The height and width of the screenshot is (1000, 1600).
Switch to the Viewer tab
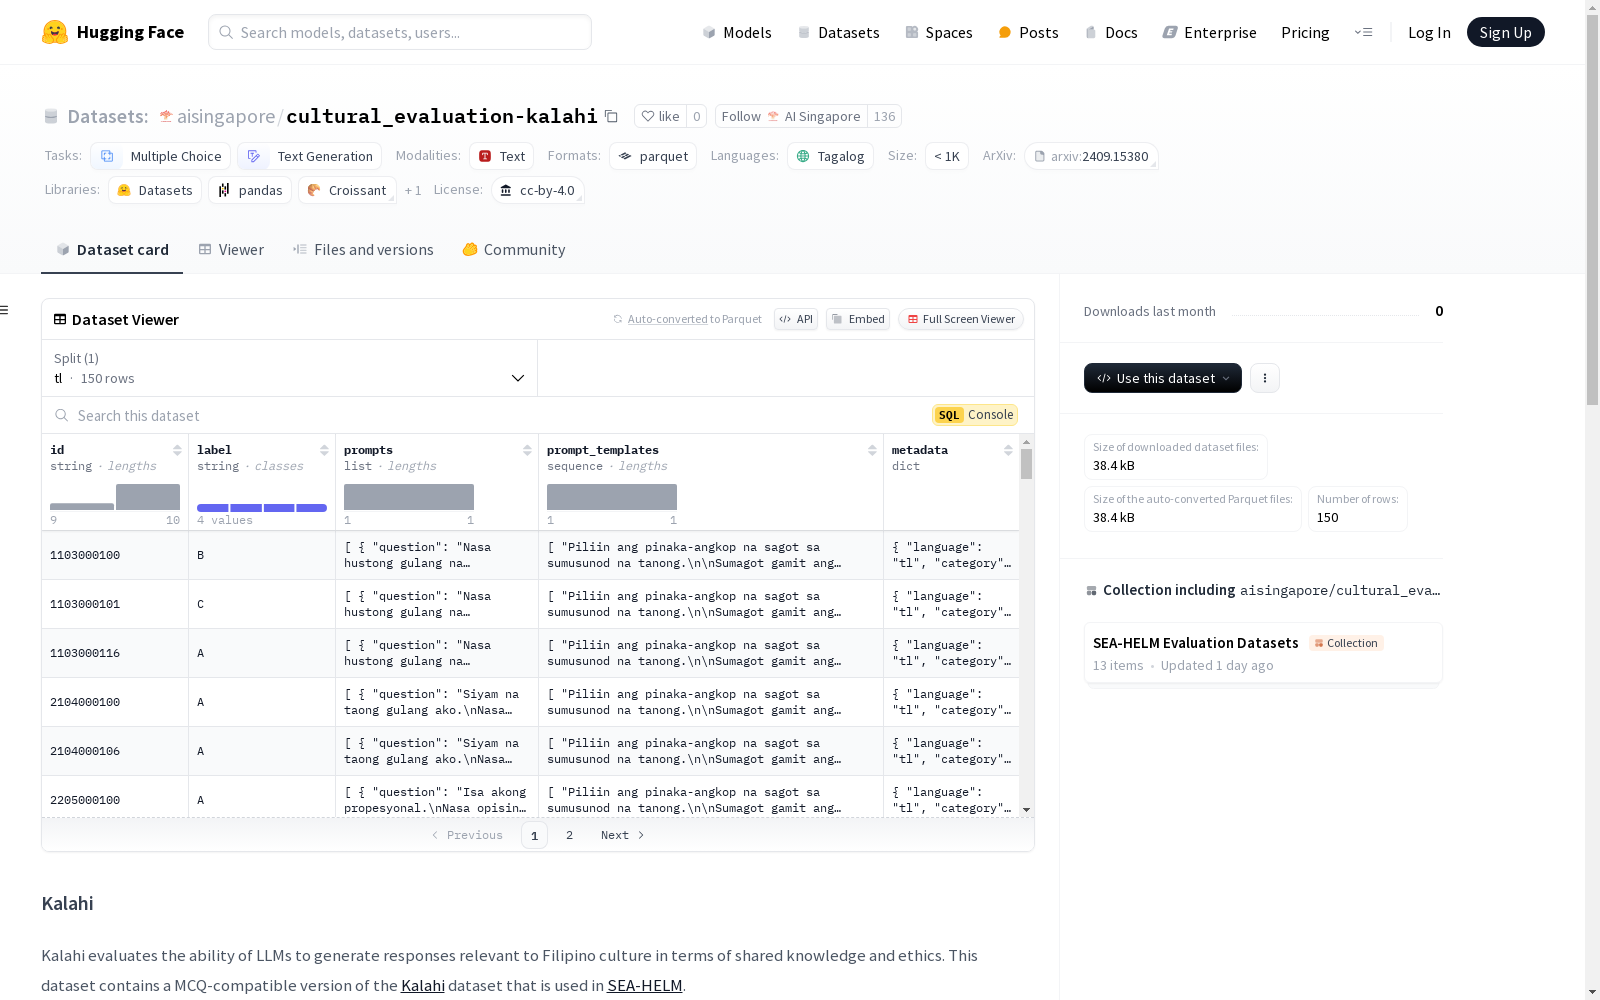pyautogui.click(x=231, y=250)
